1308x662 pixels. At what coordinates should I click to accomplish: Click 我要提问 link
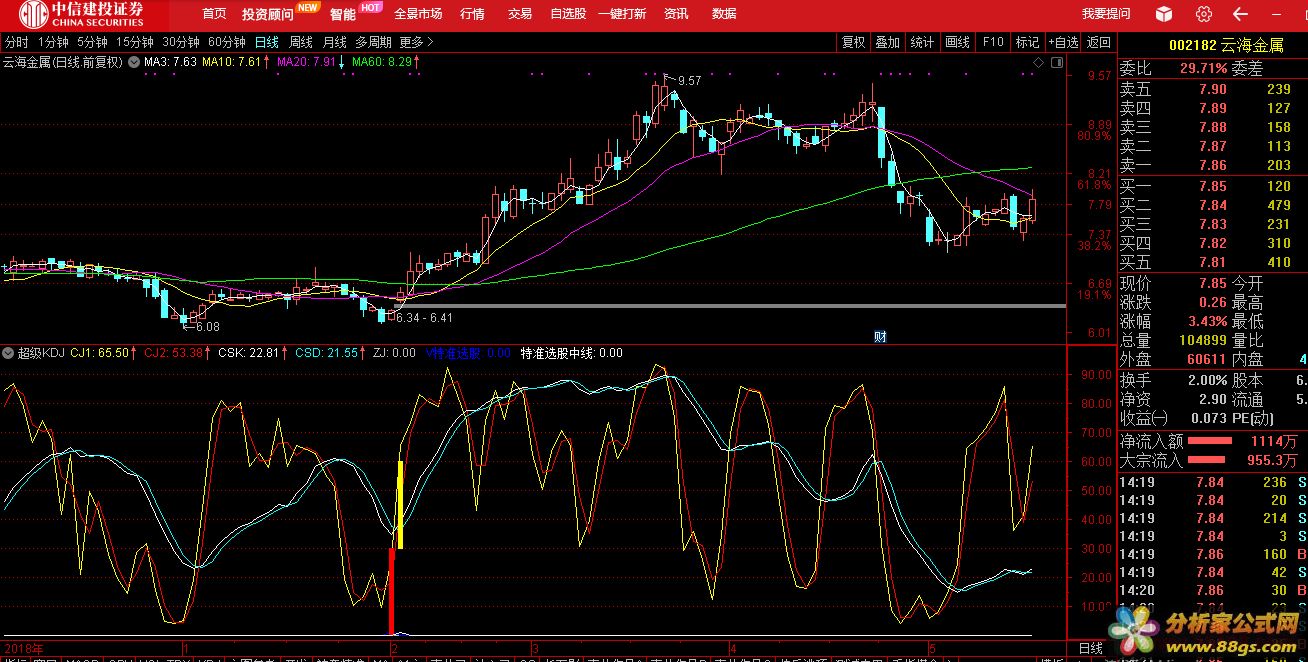click(x=1106, y=14)
